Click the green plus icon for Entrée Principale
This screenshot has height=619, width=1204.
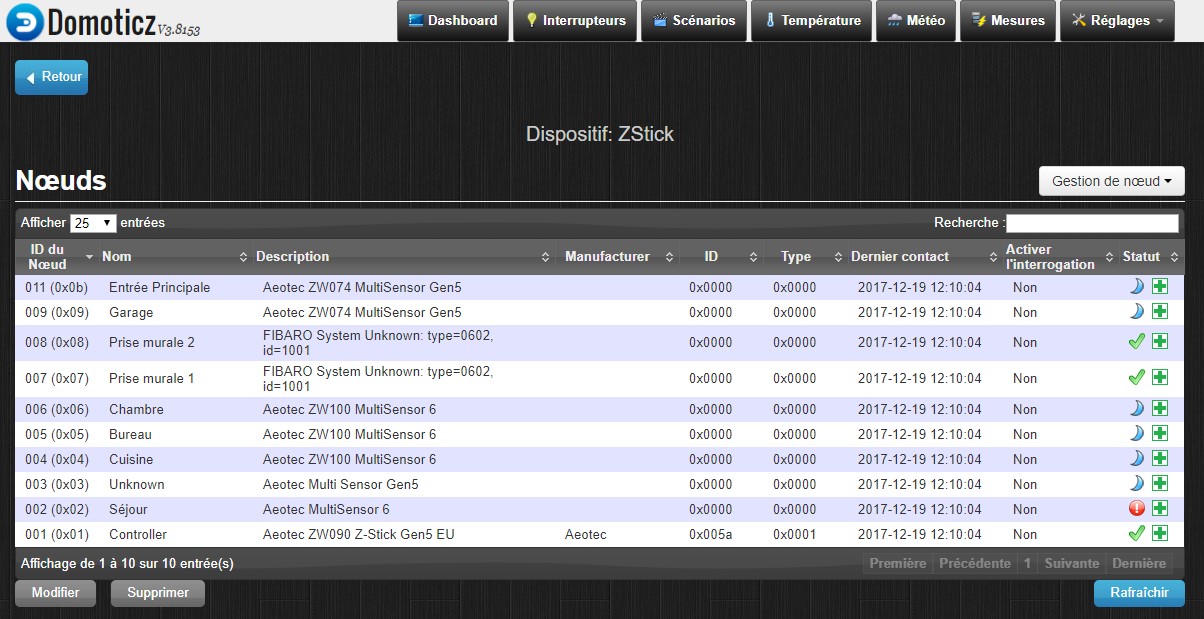(x=1160, y=287)
